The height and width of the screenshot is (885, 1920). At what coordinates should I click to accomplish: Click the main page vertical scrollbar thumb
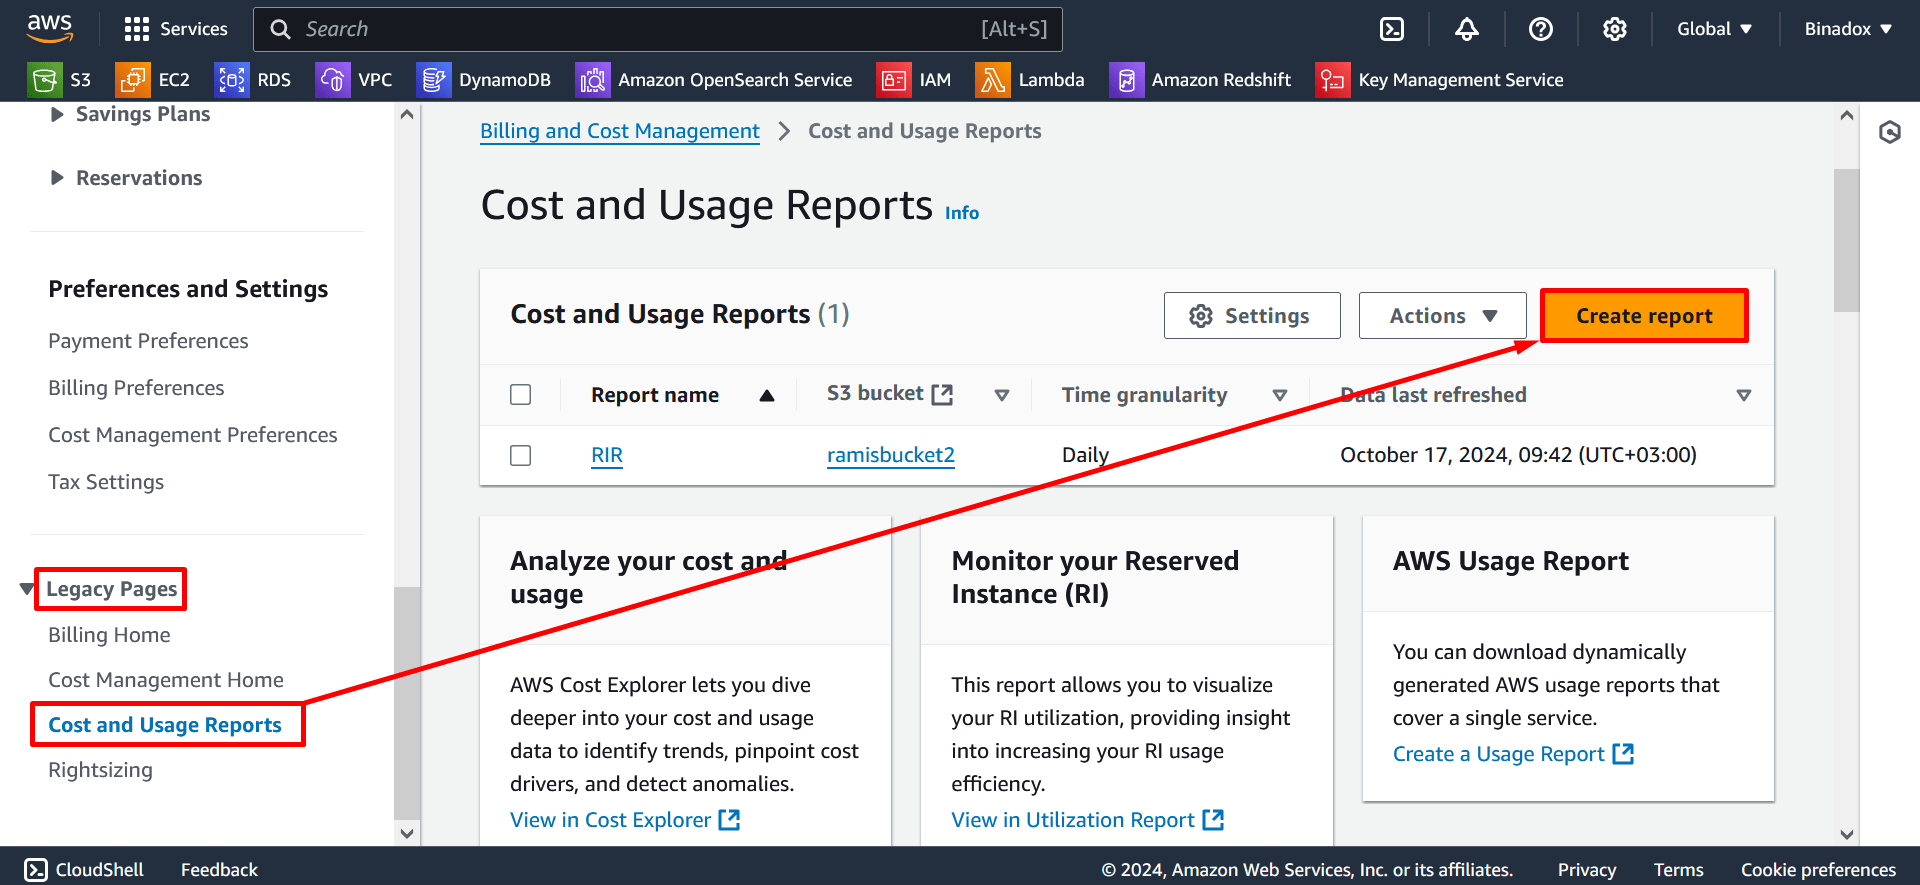[1846, 240]
